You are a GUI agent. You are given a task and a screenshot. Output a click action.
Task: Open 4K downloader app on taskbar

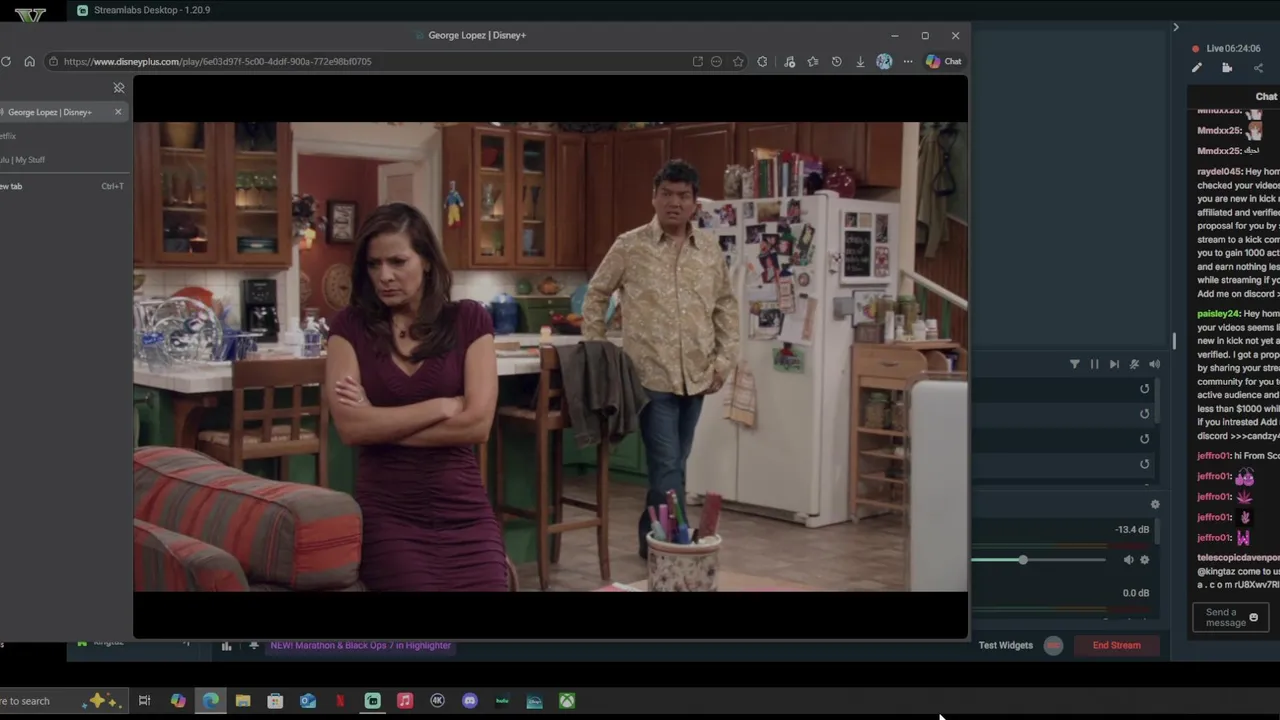(437, 701)
